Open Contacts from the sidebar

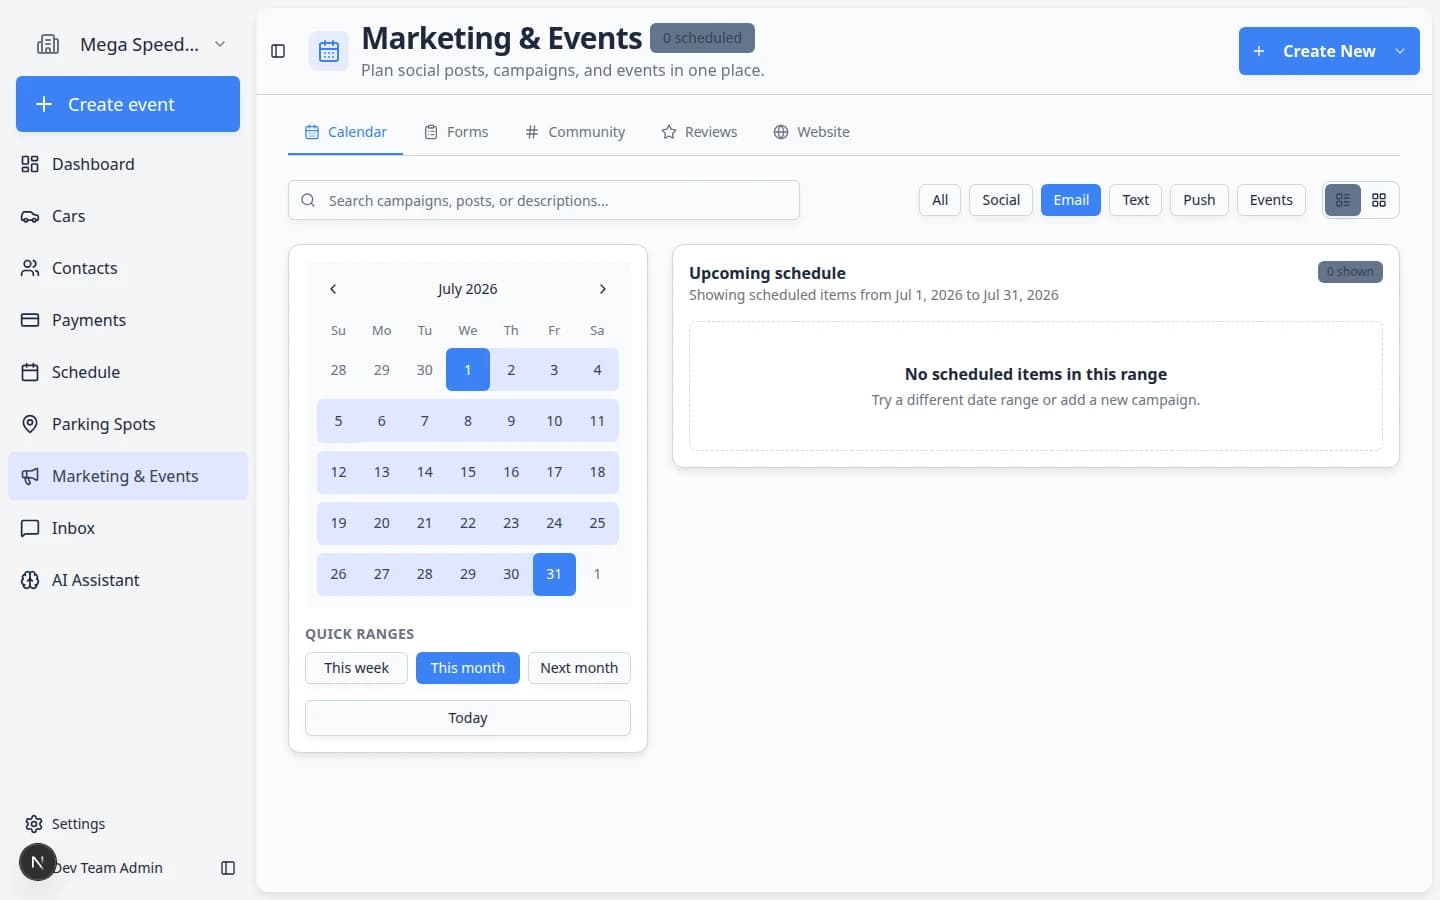tap(128, 268)
